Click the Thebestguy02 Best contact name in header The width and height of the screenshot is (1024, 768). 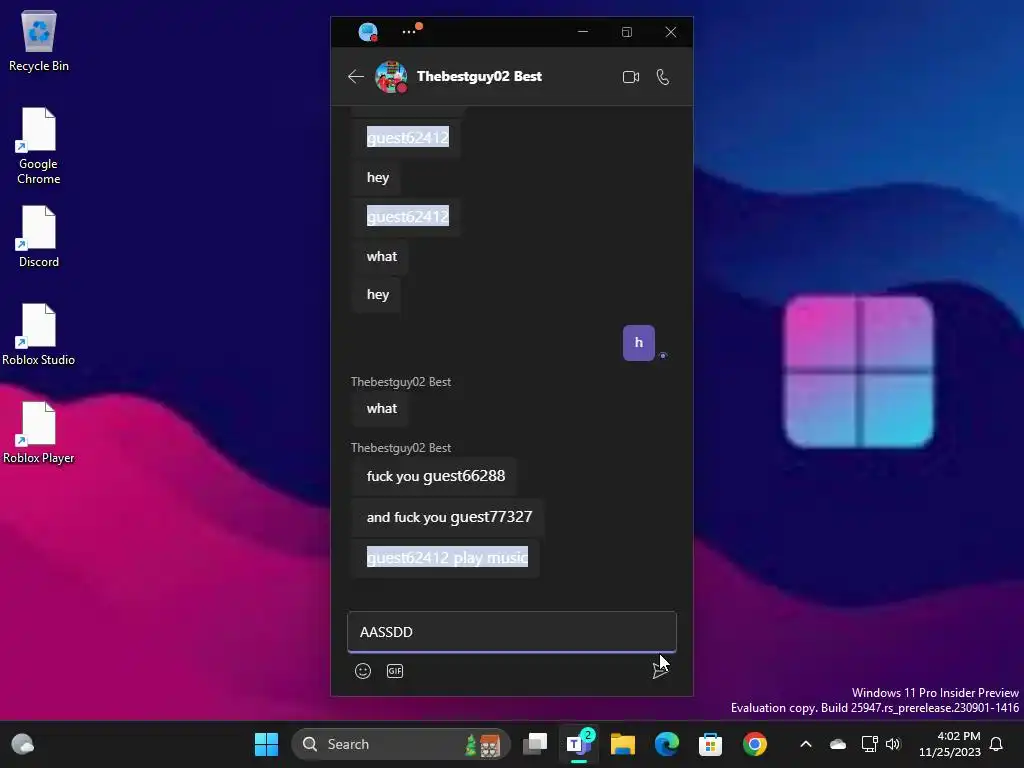pos(479,76)
